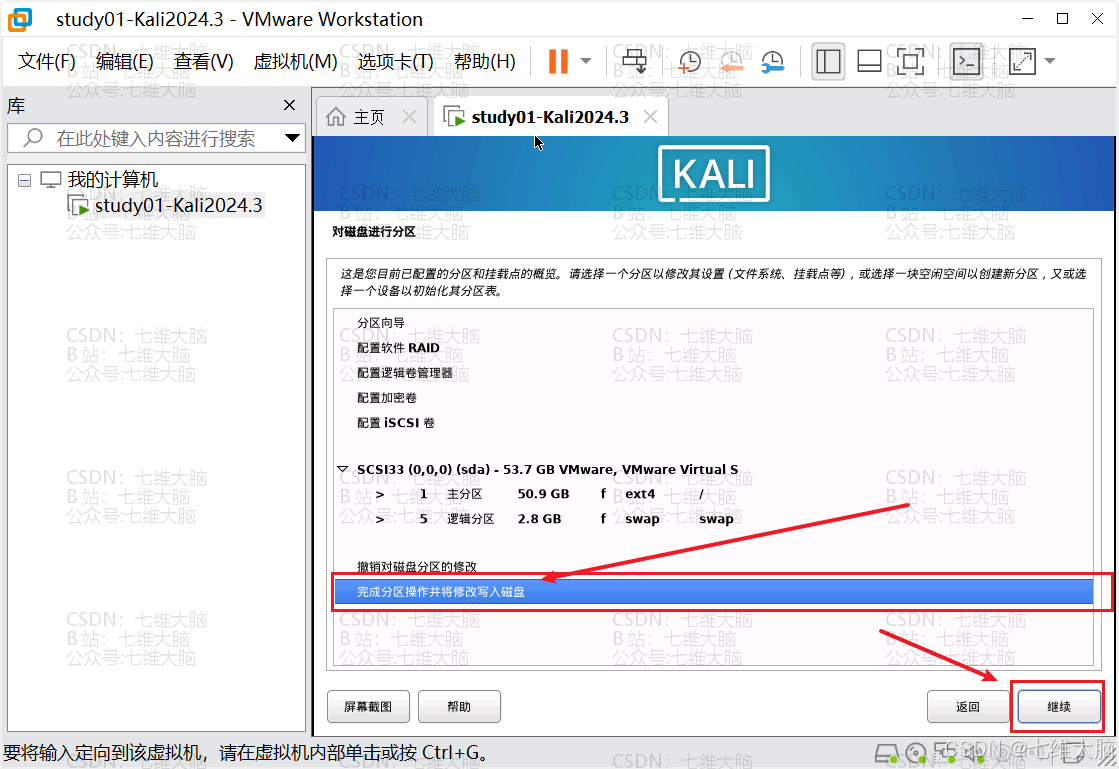
Task: Take a snapshot of the VM
Action: click(689, 62)
